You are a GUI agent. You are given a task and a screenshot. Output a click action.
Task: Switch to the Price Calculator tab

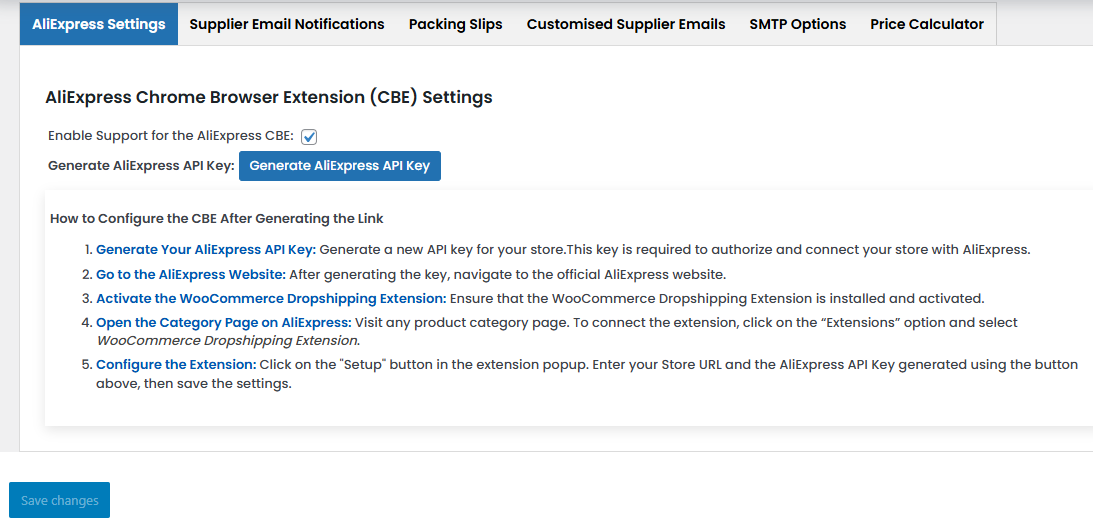(926, 24)
